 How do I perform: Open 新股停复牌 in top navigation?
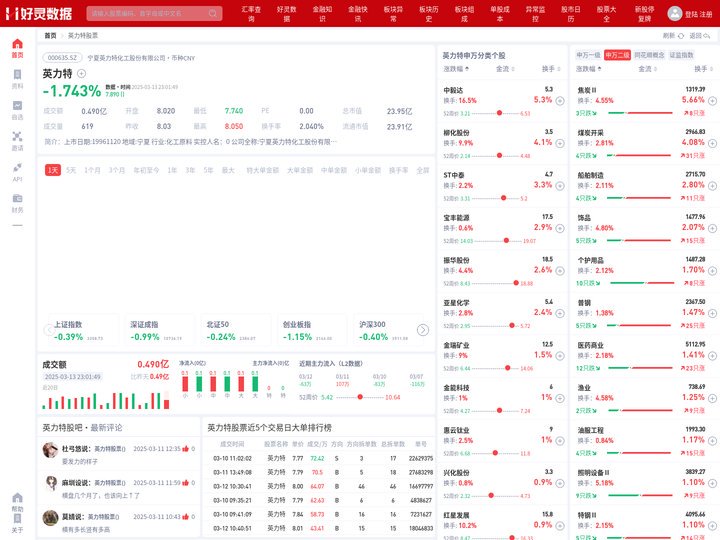pyautogui.click(x=644, y=14)
